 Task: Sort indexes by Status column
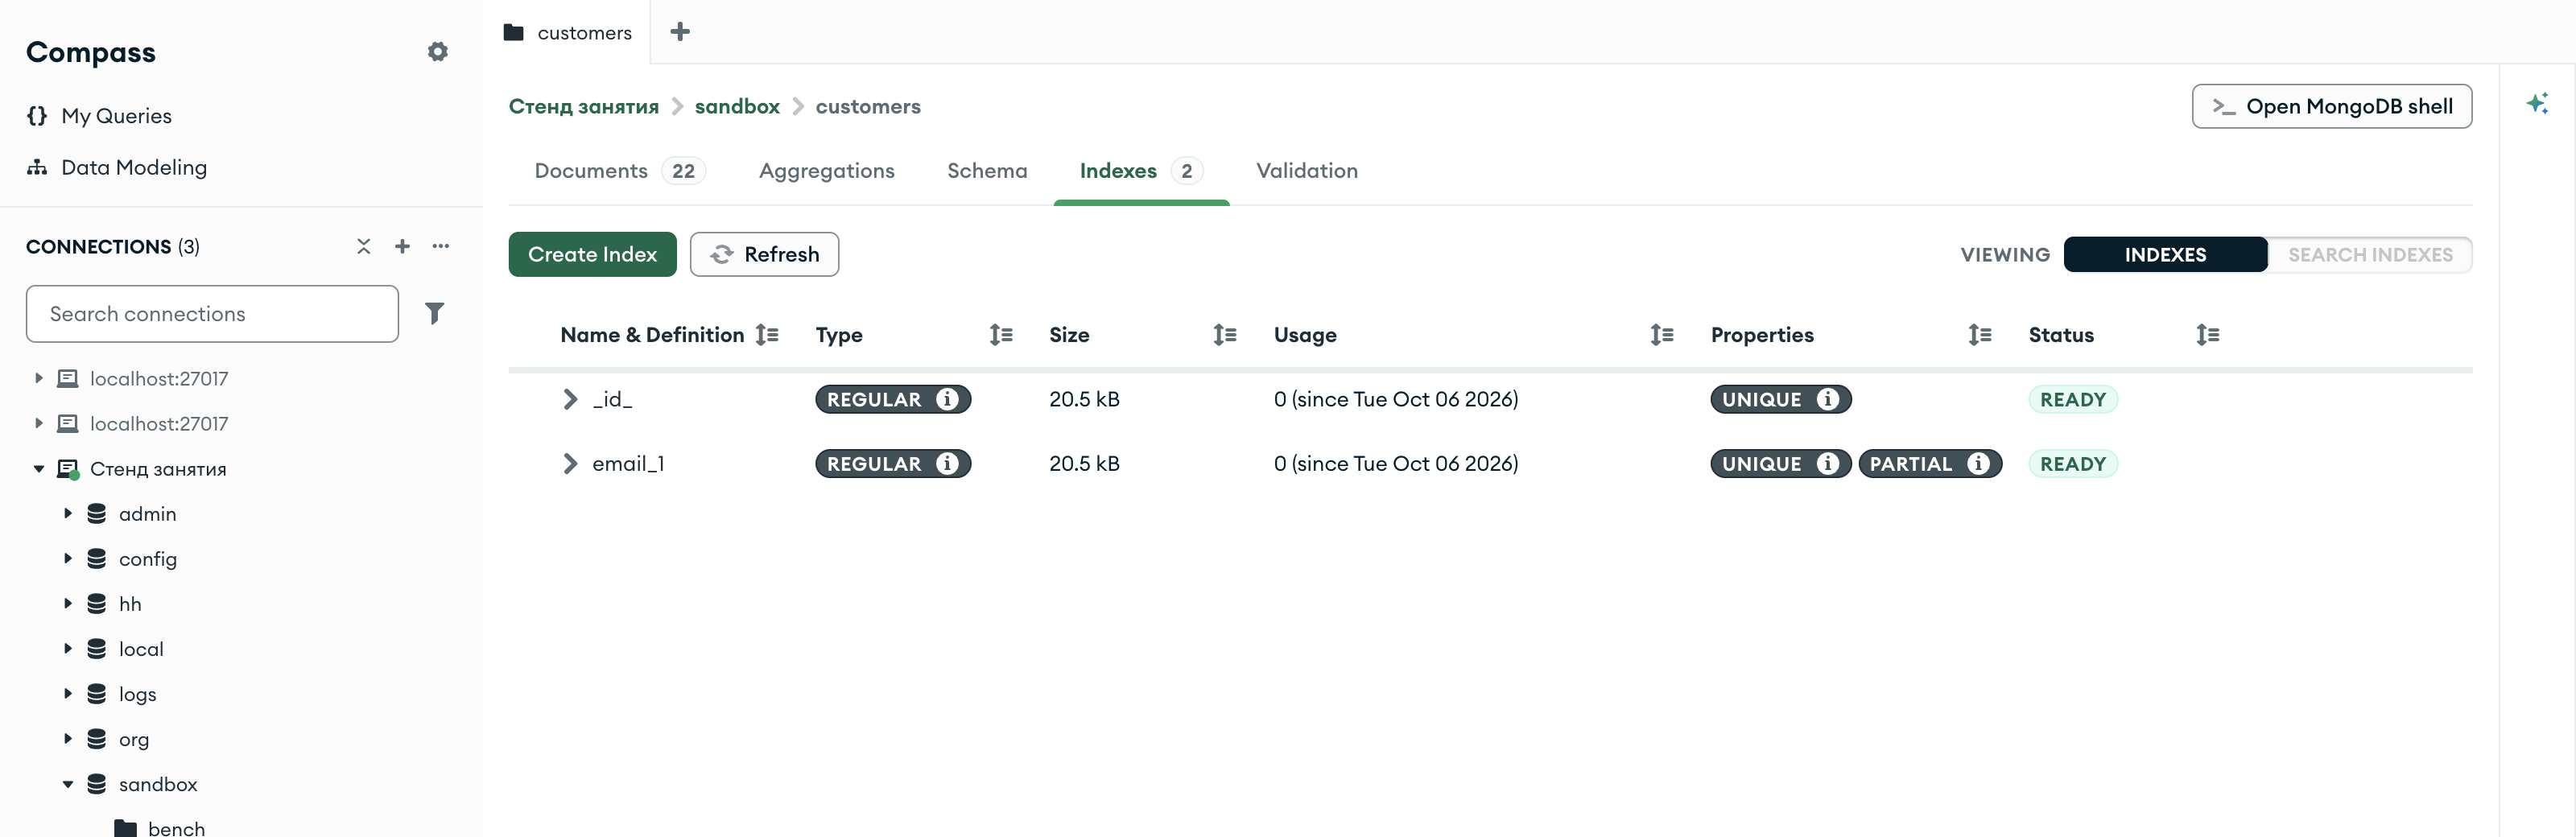pos(2208,335)
